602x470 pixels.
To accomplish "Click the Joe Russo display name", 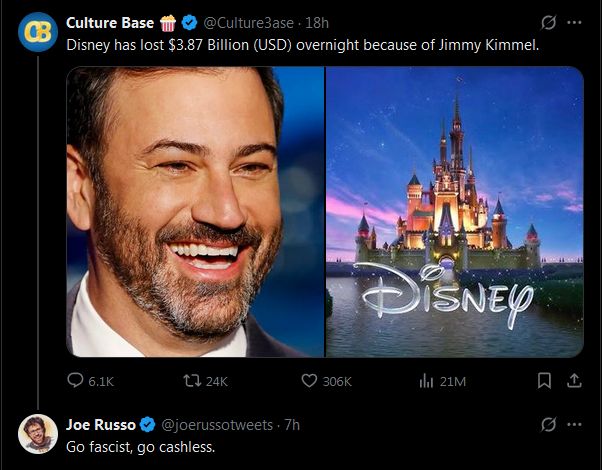I will [101, 424].
